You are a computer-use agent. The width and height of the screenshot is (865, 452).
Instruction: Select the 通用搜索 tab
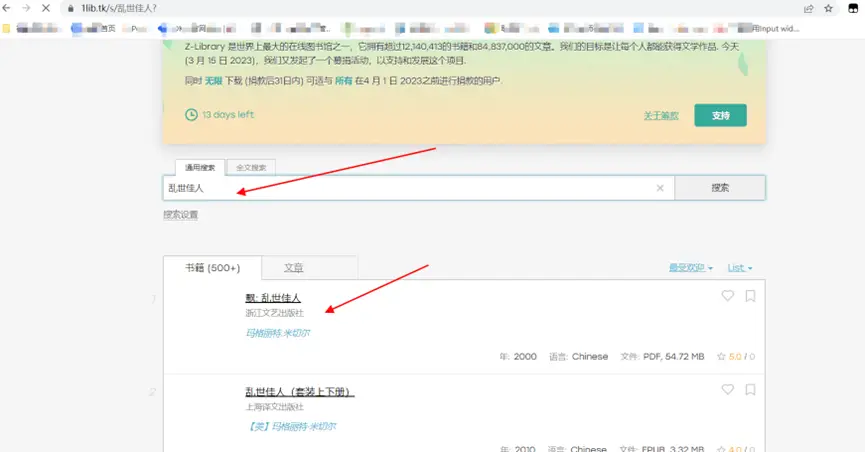pos(200,168)
